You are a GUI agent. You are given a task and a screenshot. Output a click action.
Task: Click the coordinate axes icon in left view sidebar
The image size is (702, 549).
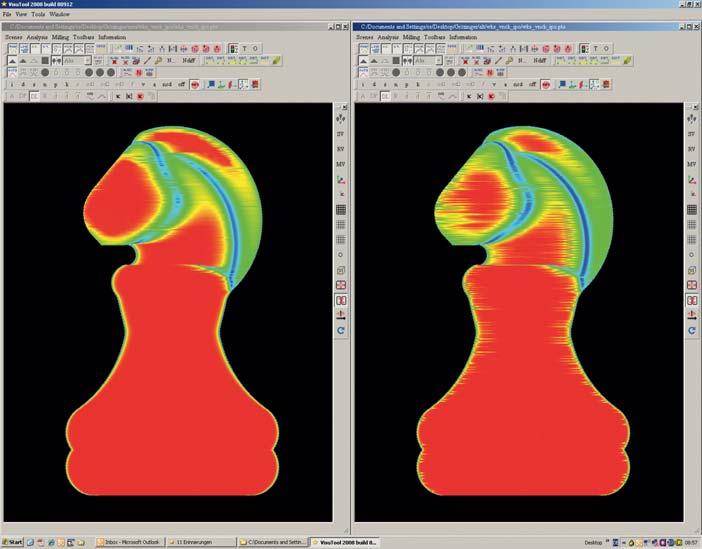tap(341, 180)
